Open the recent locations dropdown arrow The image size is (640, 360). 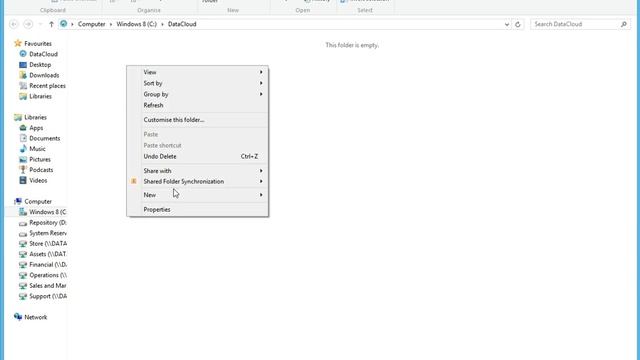click(x=40, y=24)
